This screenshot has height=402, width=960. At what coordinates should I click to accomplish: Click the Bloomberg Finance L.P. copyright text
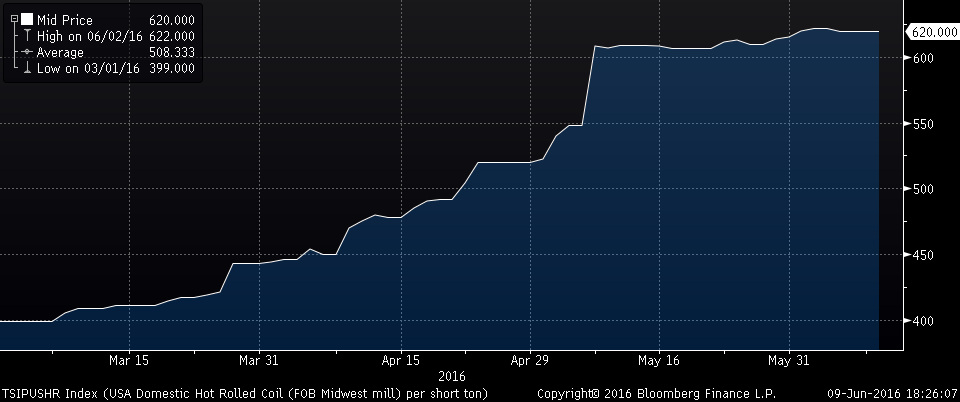656,393
